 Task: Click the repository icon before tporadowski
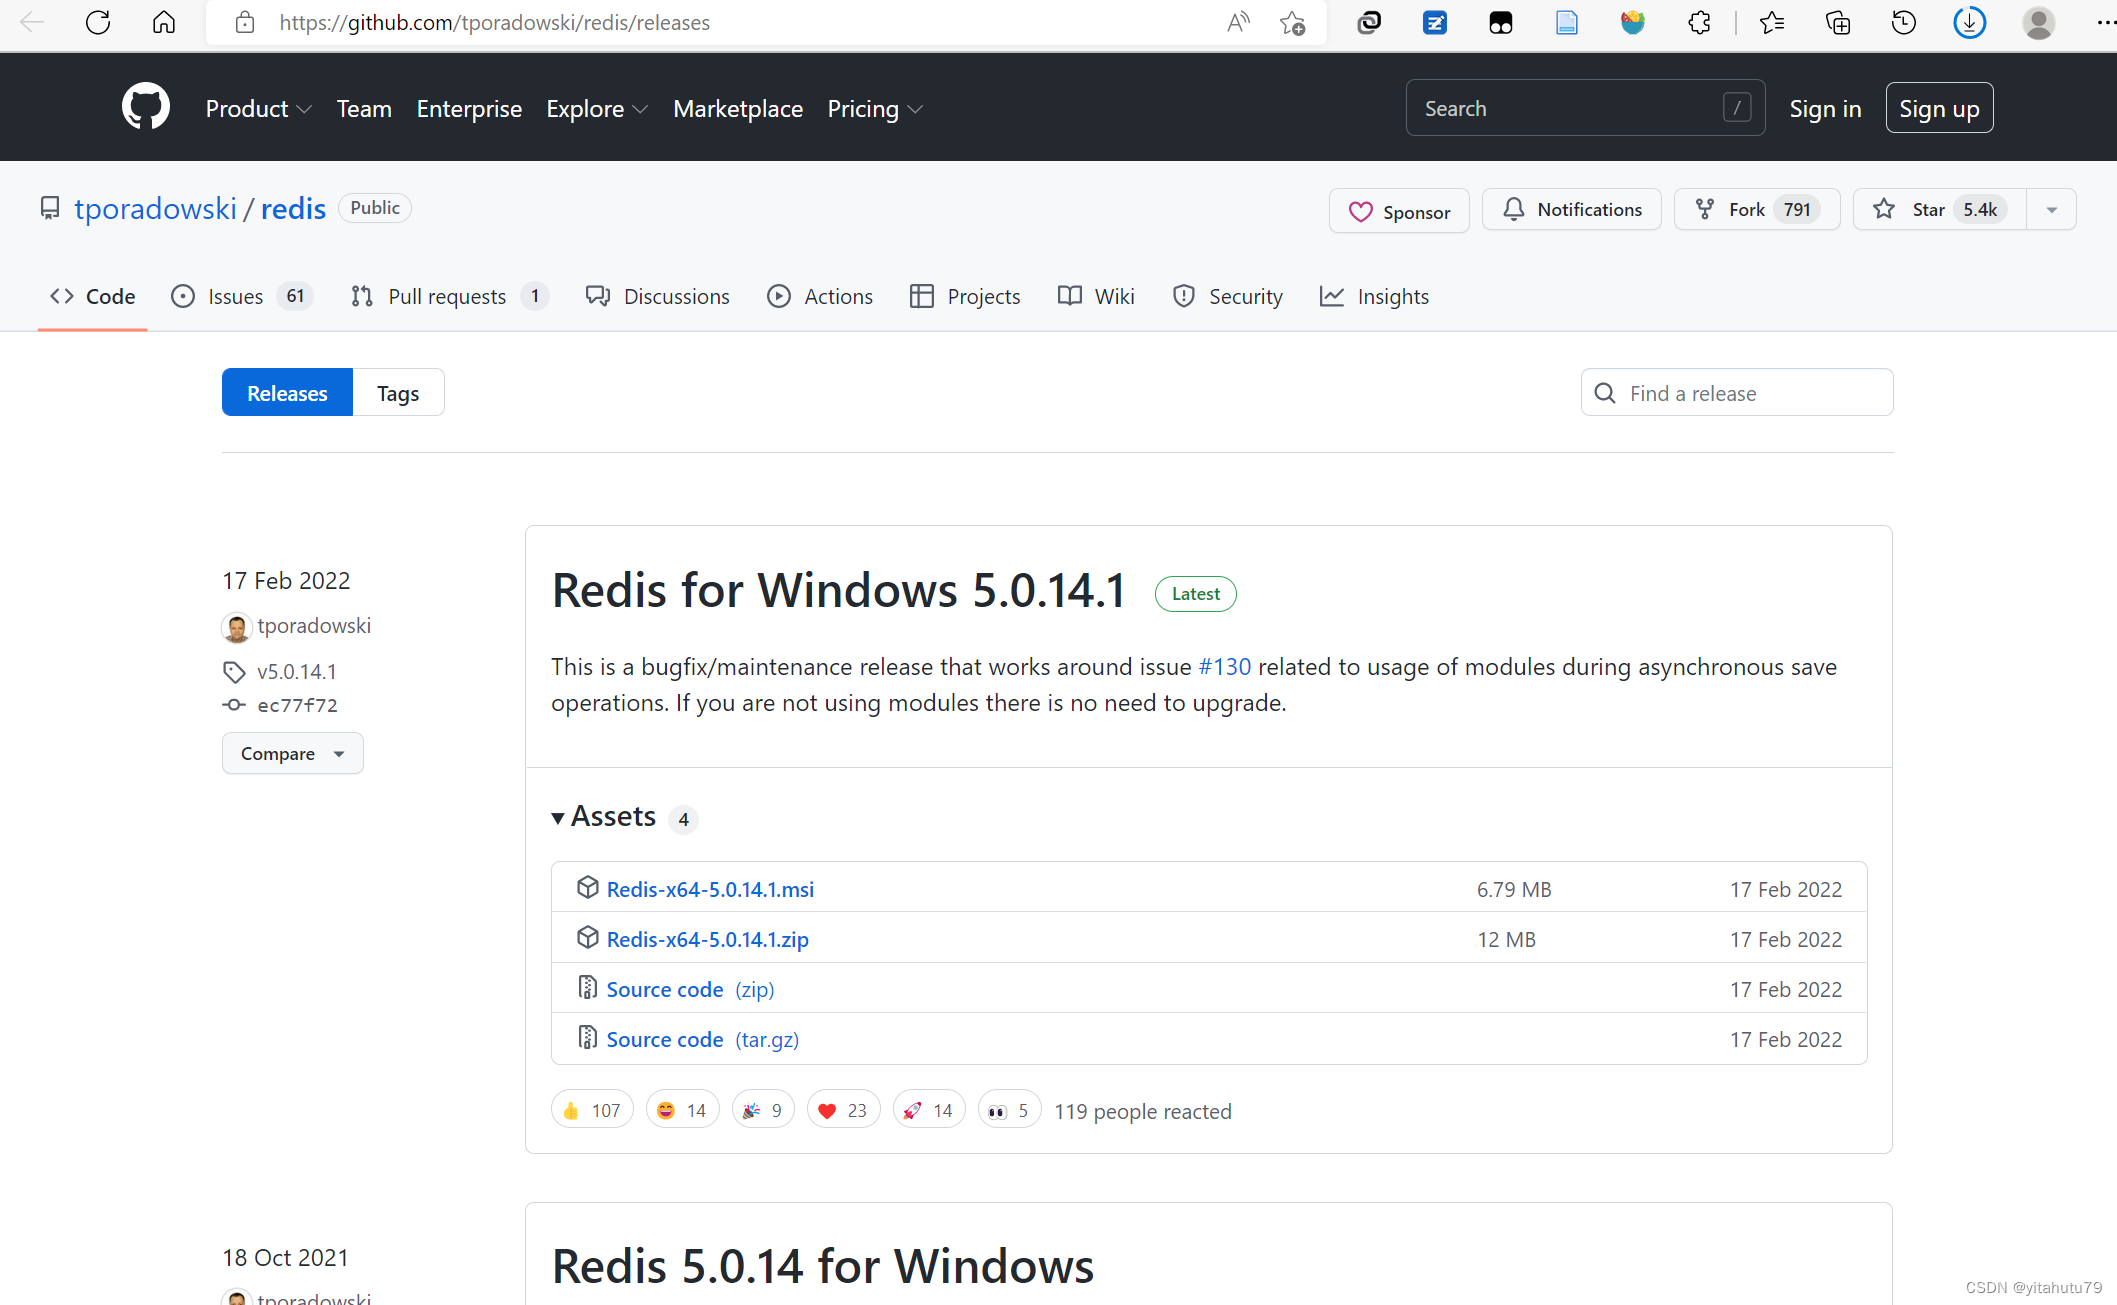(50, 208)
